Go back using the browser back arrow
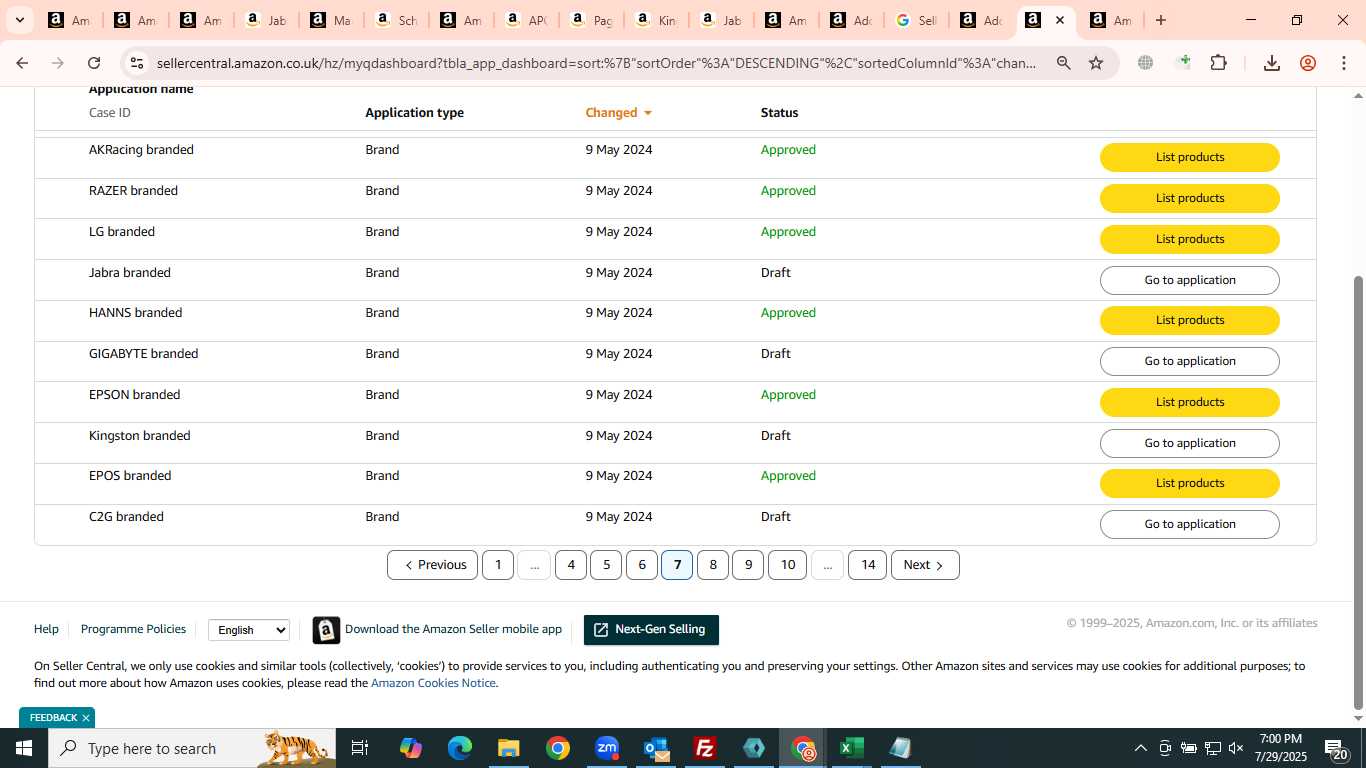 (x=22, y=63)
